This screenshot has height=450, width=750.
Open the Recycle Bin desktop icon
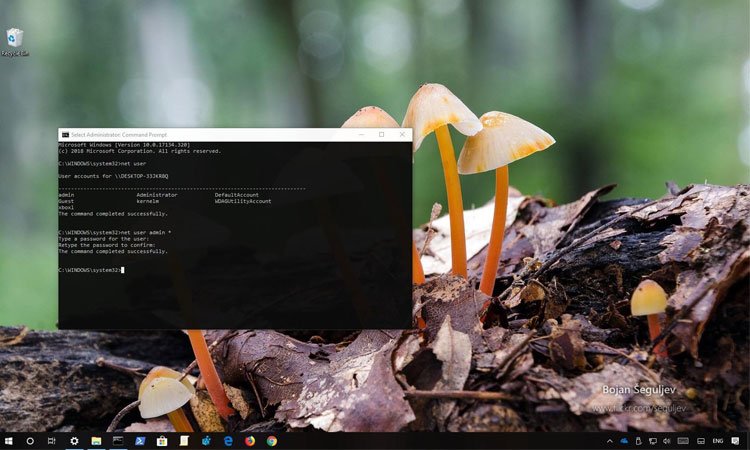[x=14, y=41]
